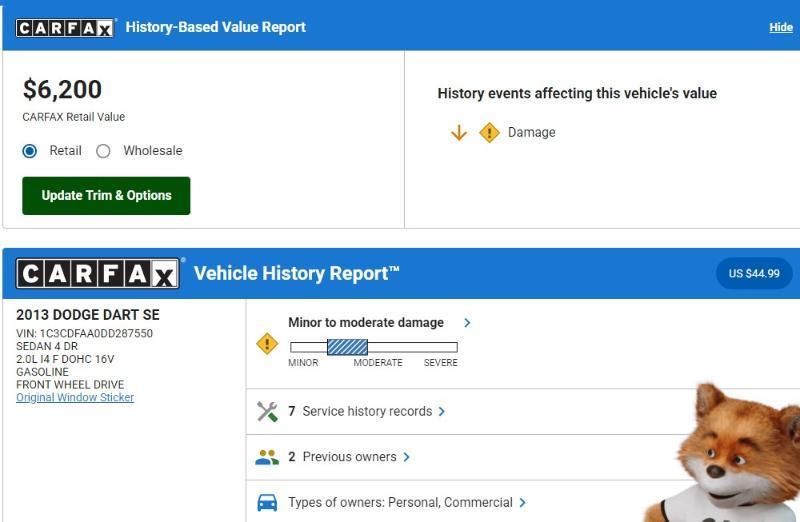This screenshot has height=522, width=800.
Task: Click the yellow warning diamond next to Damage
Action: pos(489,133)
